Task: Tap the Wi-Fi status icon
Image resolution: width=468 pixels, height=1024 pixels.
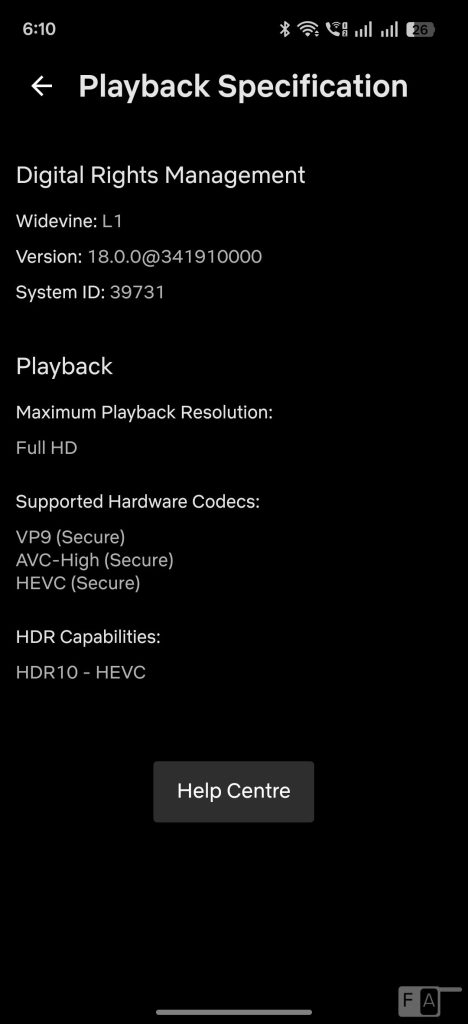Action: pos(307,29)
